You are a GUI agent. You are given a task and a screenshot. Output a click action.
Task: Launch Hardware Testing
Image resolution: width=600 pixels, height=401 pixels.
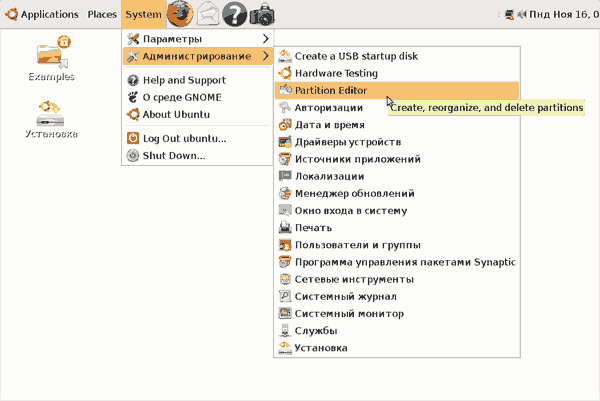click(397, 73)
